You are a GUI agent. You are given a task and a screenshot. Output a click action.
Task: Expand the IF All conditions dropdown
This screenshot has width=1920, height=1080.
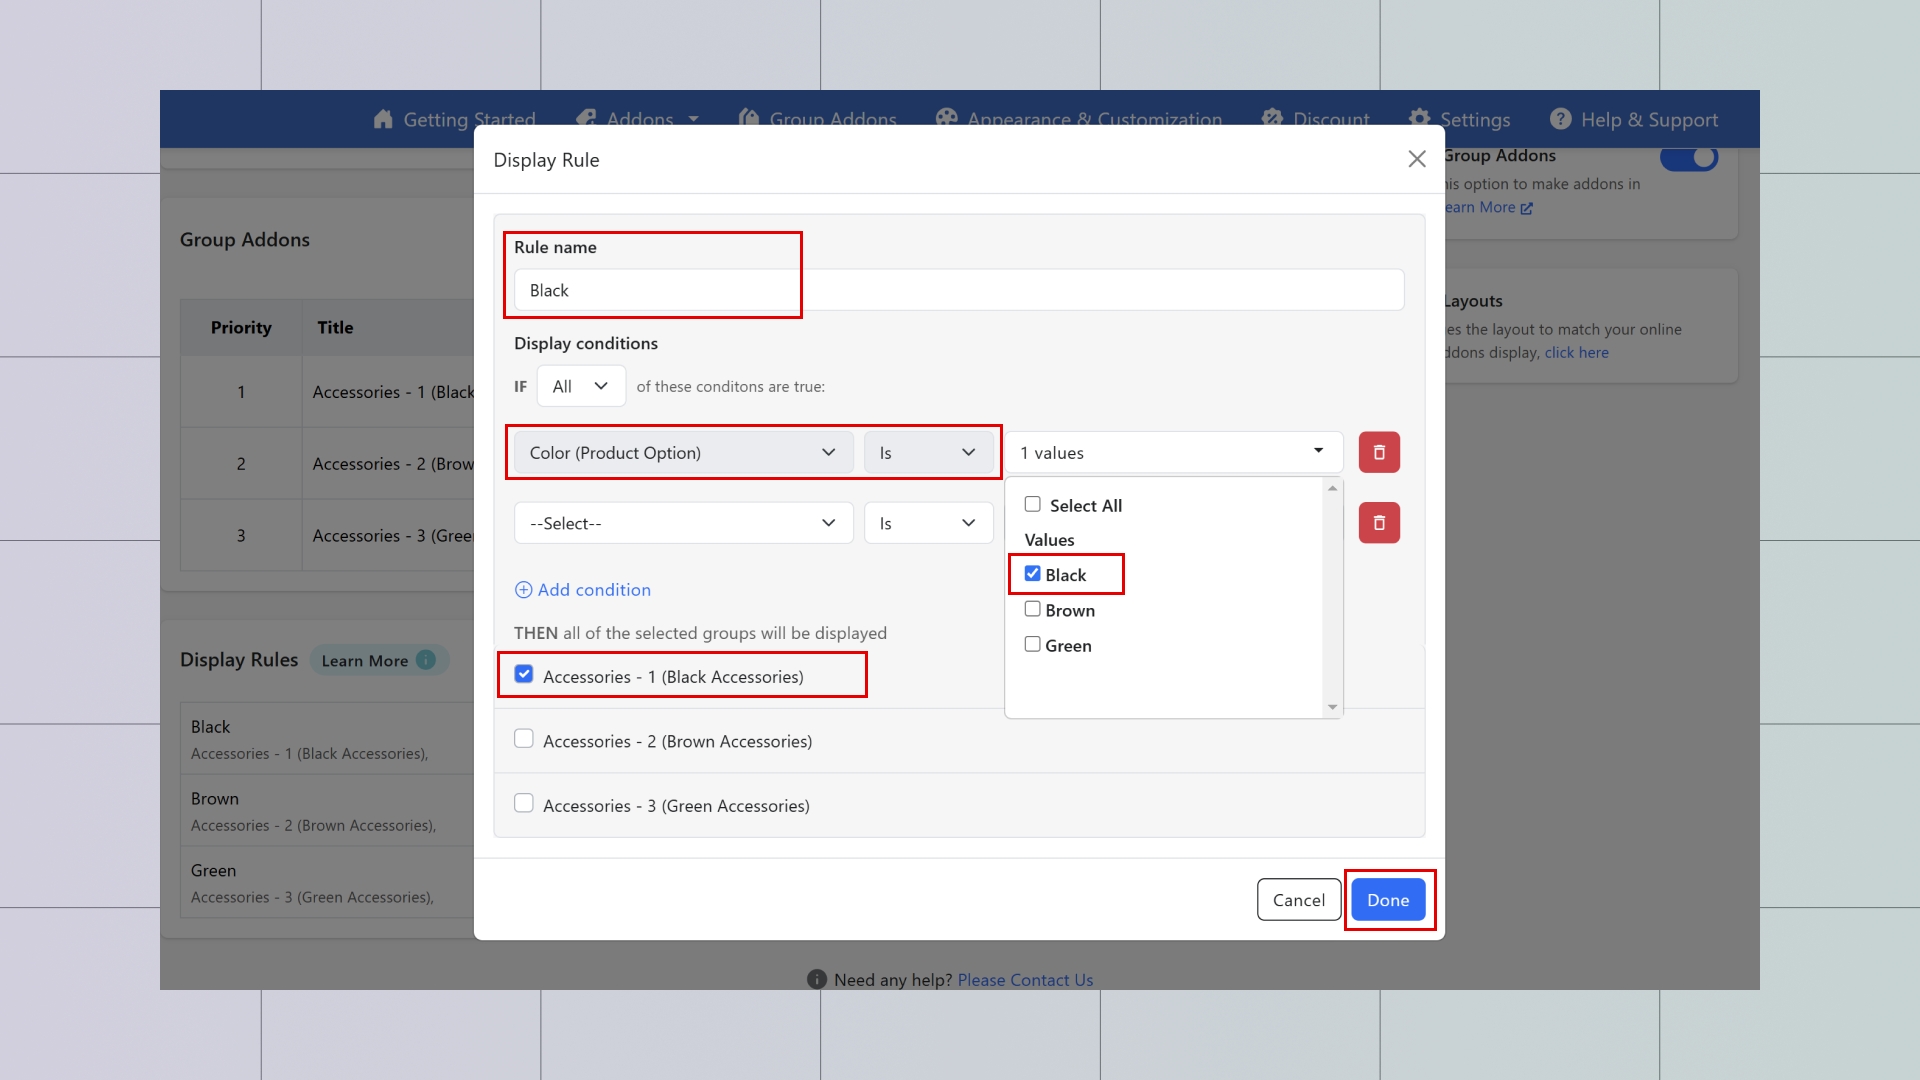580,386
